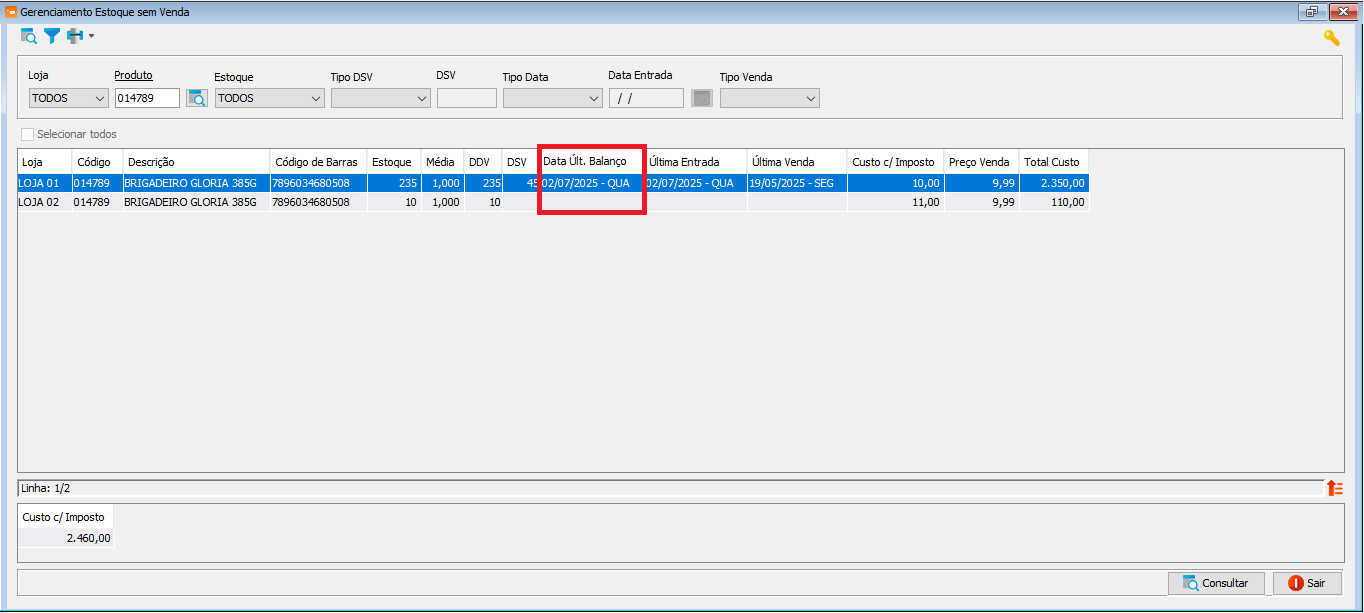This screenshot has height=613, width=1364.
Task: Click in the DSV input field
Action: [x=466, y=98]
